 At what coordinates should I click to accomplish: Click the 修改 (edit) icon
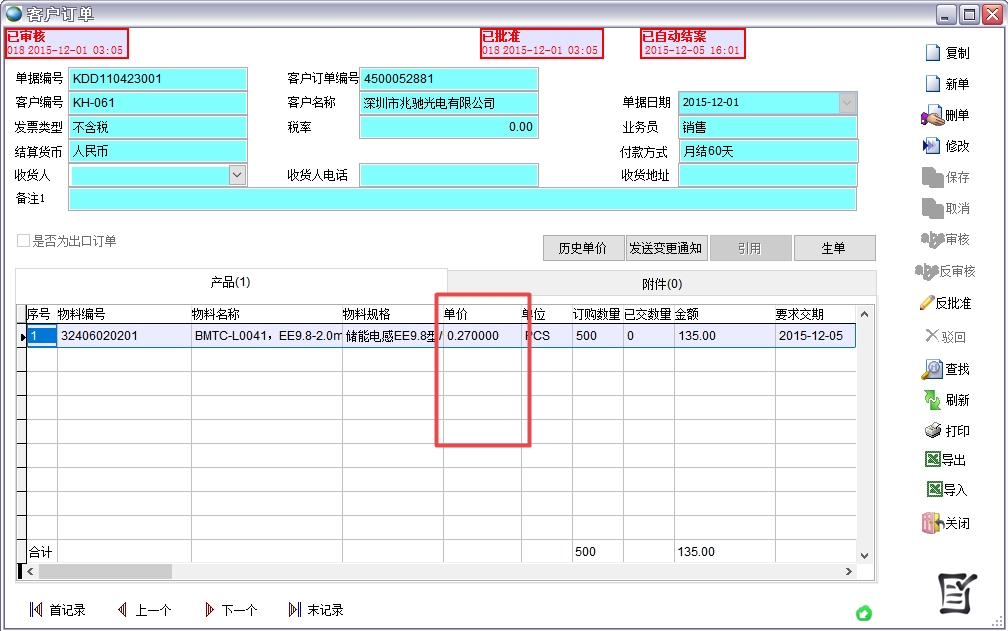[932, 146]
